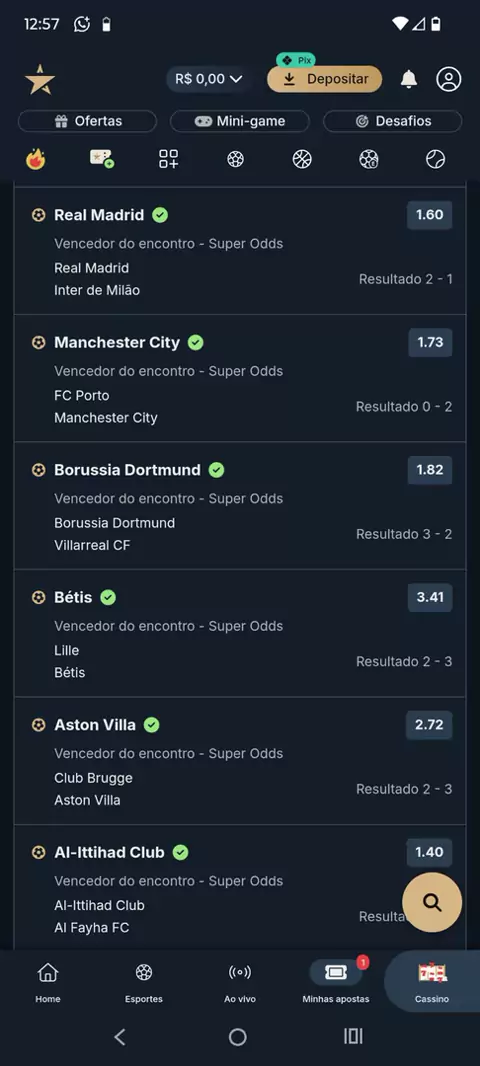
Task: Select the Bétis 3.41 odds
Action: click(x=430, y=598)
